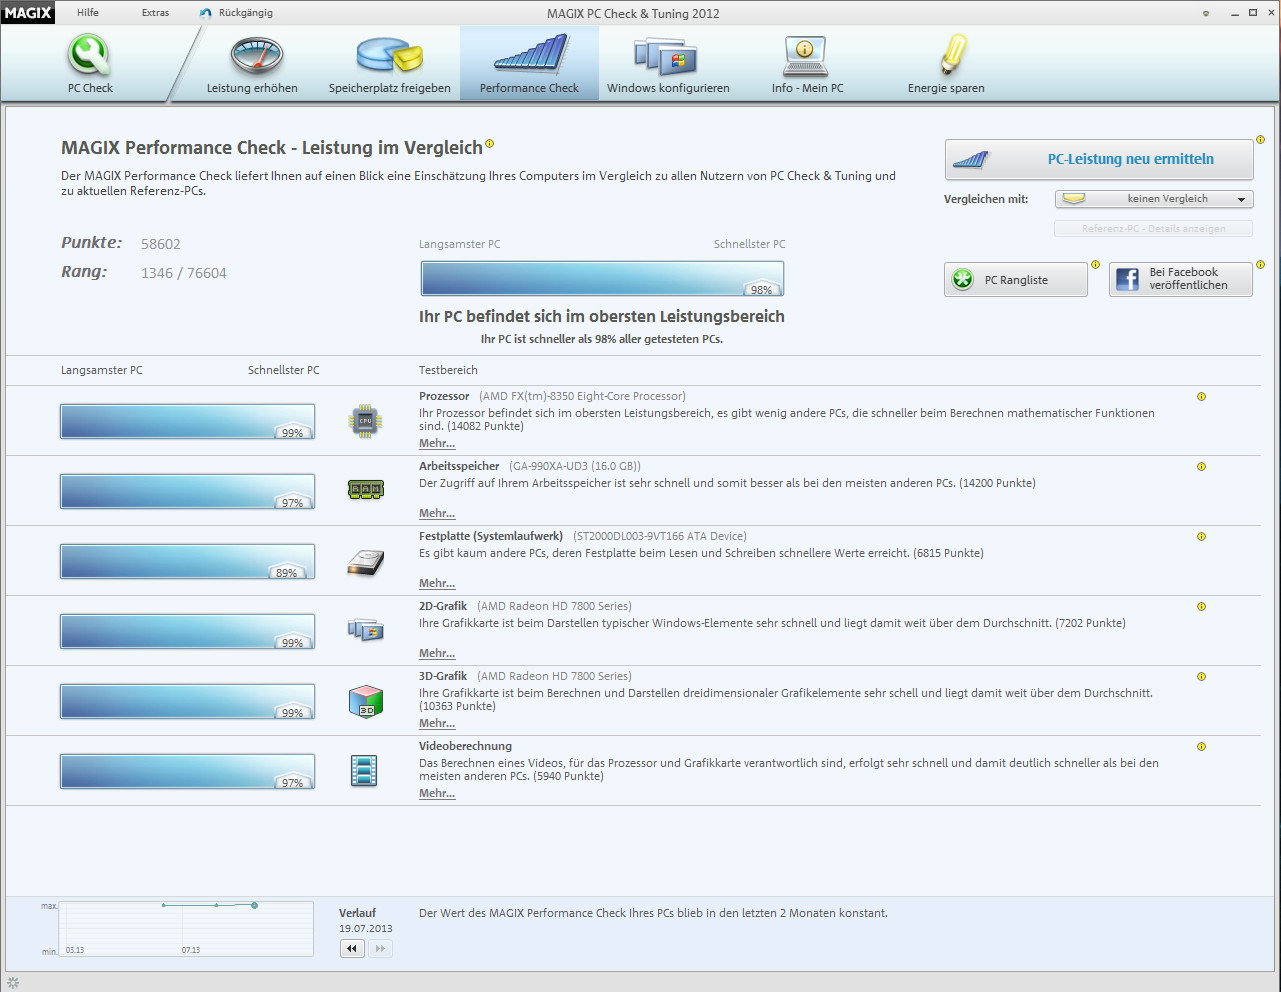Image resolution: width=1281 pixels, height=992 pixels.
Task: Click the info icon next to PC Rangliste
Action: coord(1095,265)
